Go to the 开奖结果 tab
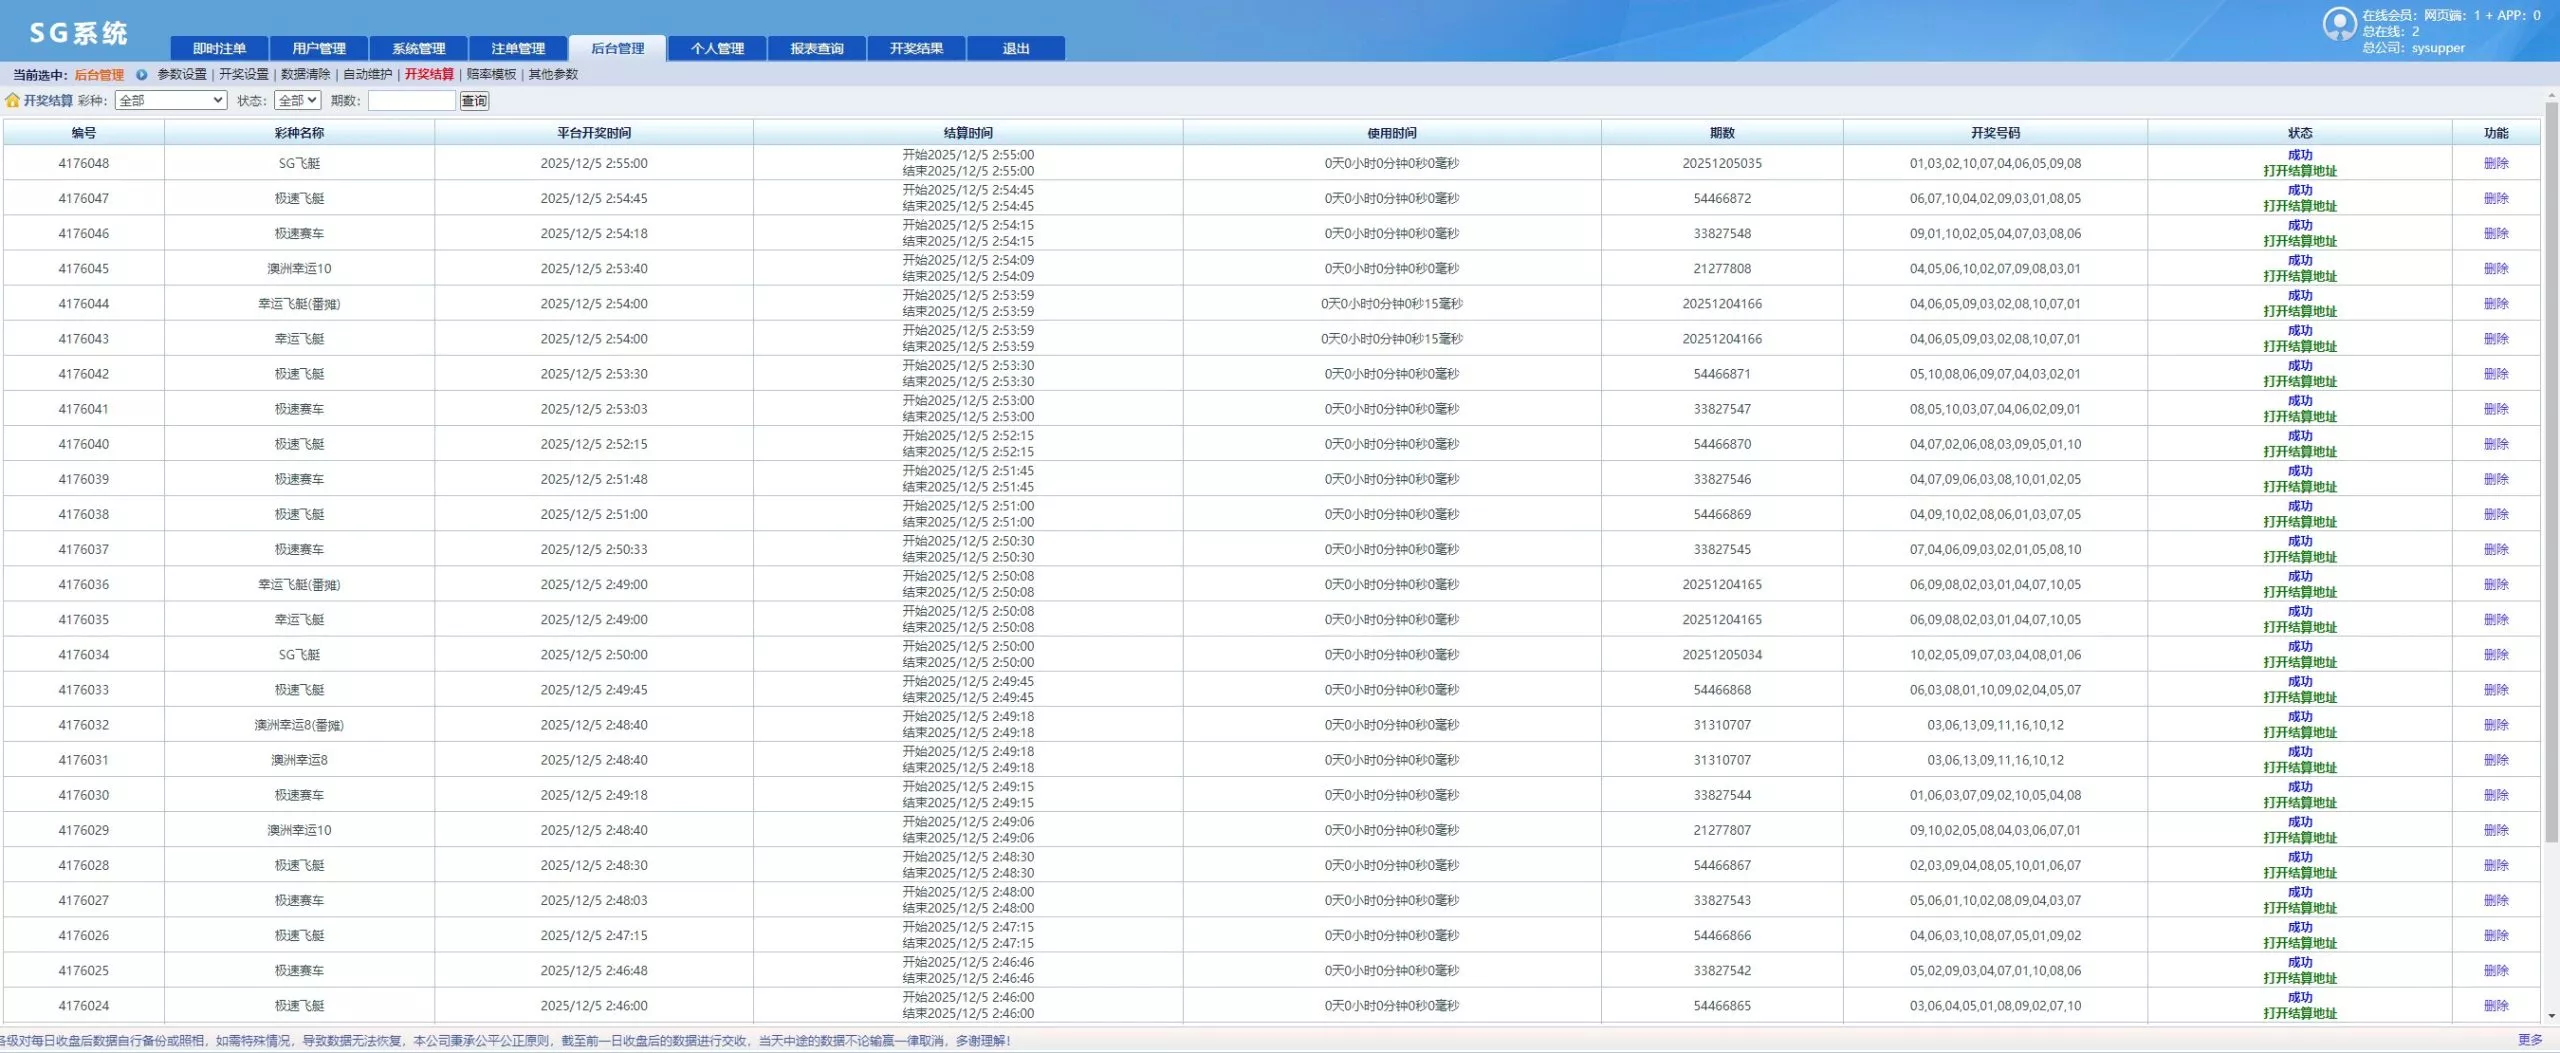This screenshot has width=2560, height=1053. click(x=916, y=49)
